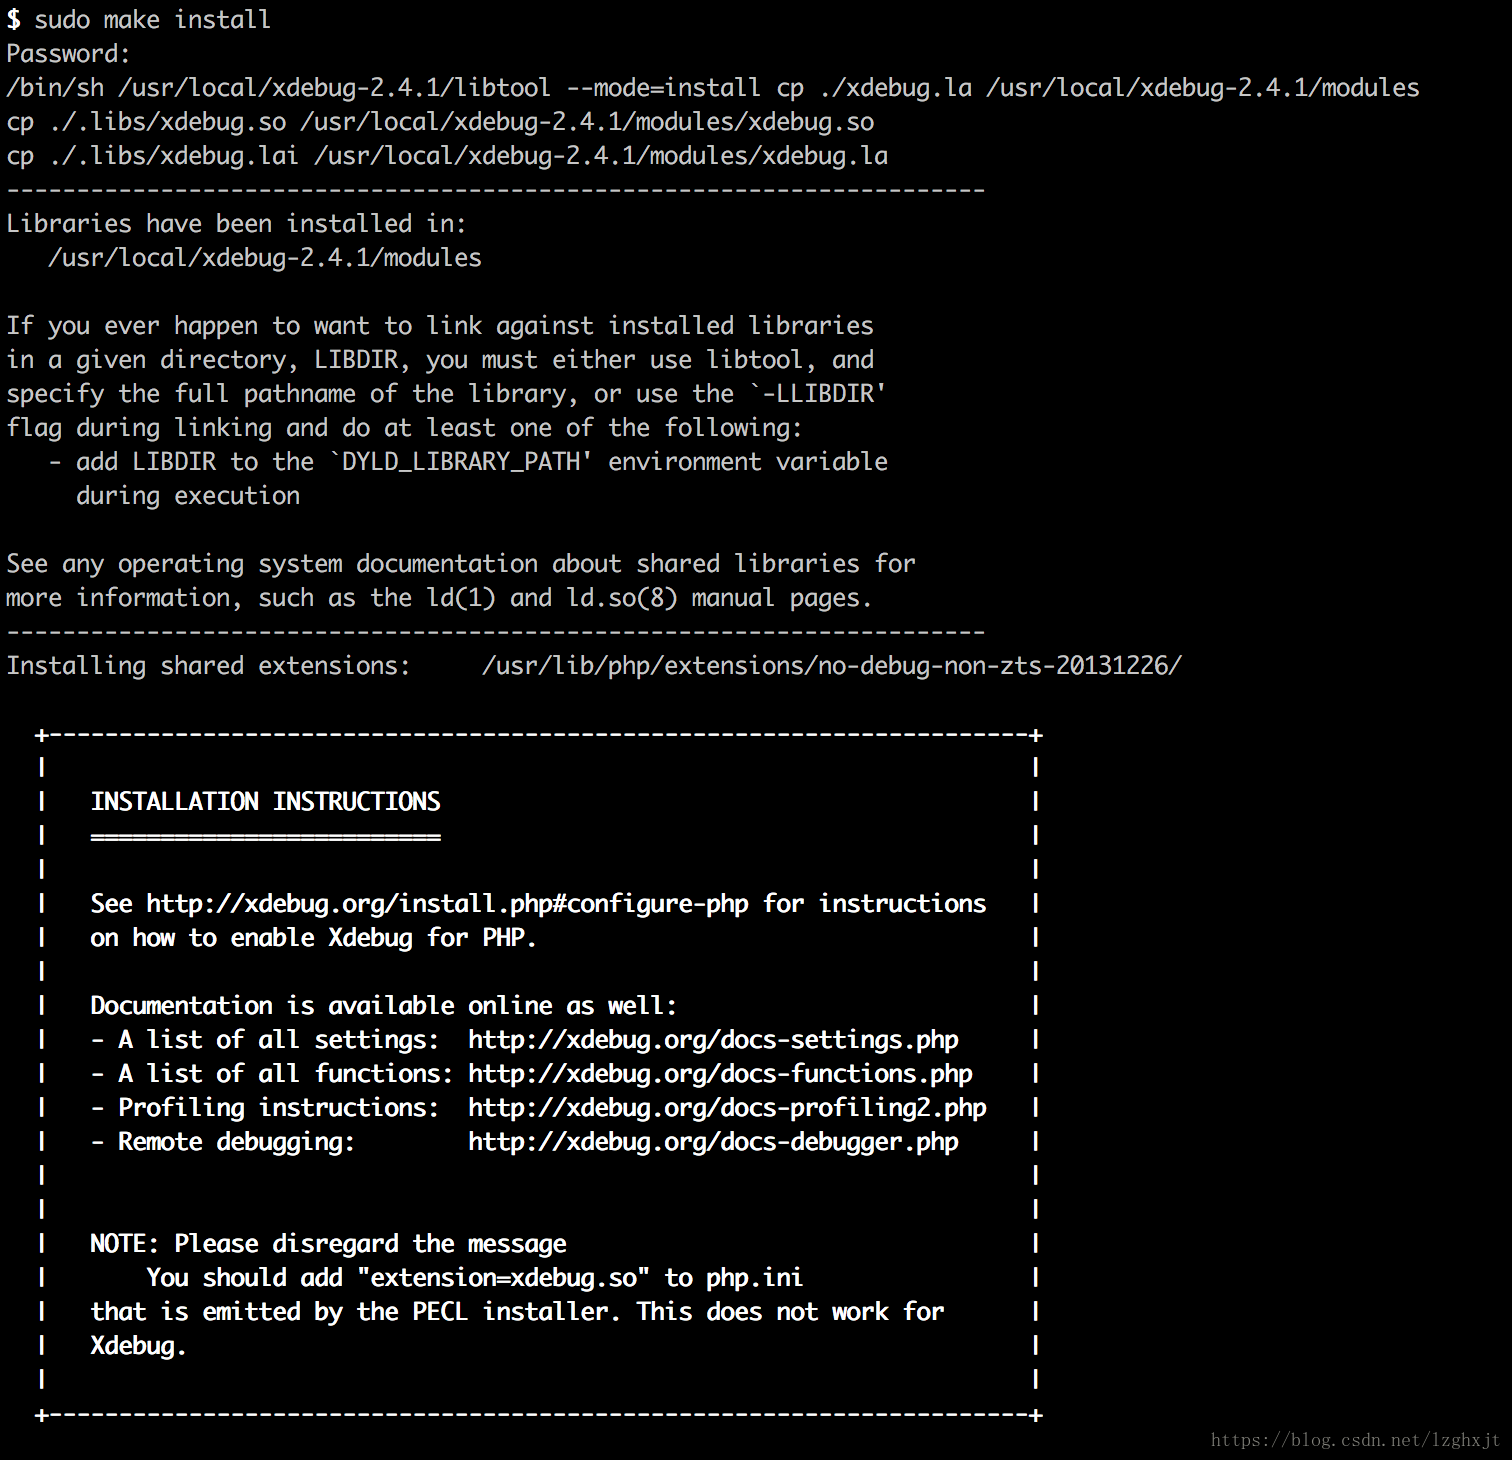Image resolution: width=1512 pixels, height=1460 pixels.
Task: Click the '/bin/sh /usr/local/xdebug-2.4.1/libtool' line
Action: [x=713, y=88]
